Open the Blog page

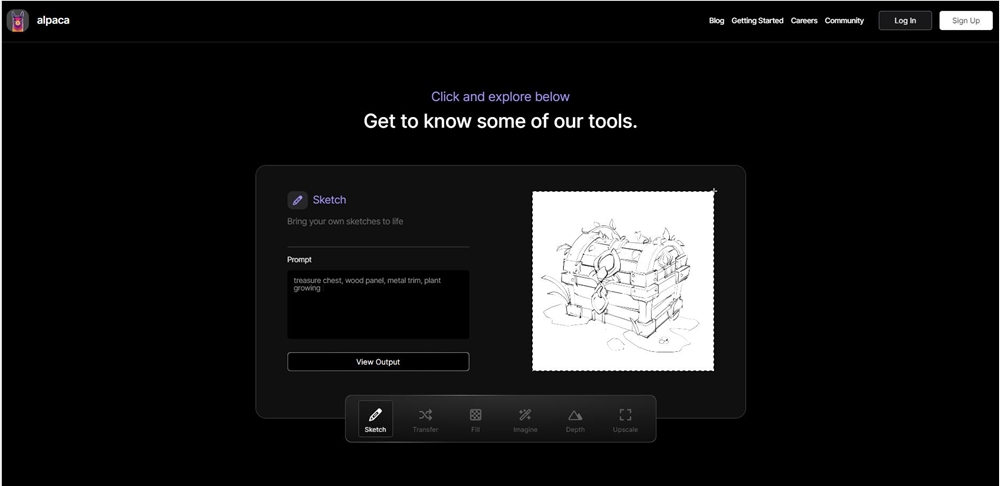(x=716, y=21)
